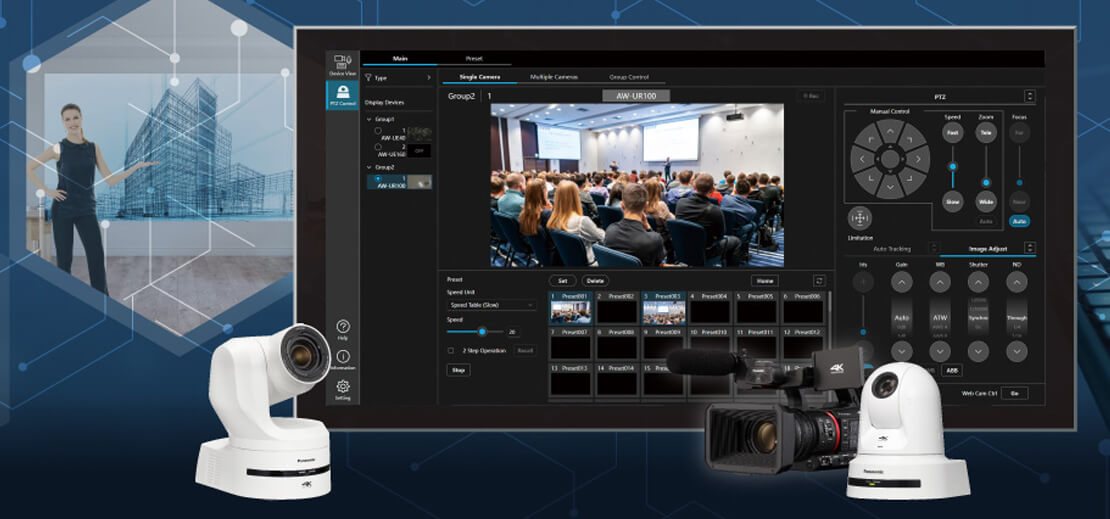
Task: Click the Home button
Action: coord(765,280)
